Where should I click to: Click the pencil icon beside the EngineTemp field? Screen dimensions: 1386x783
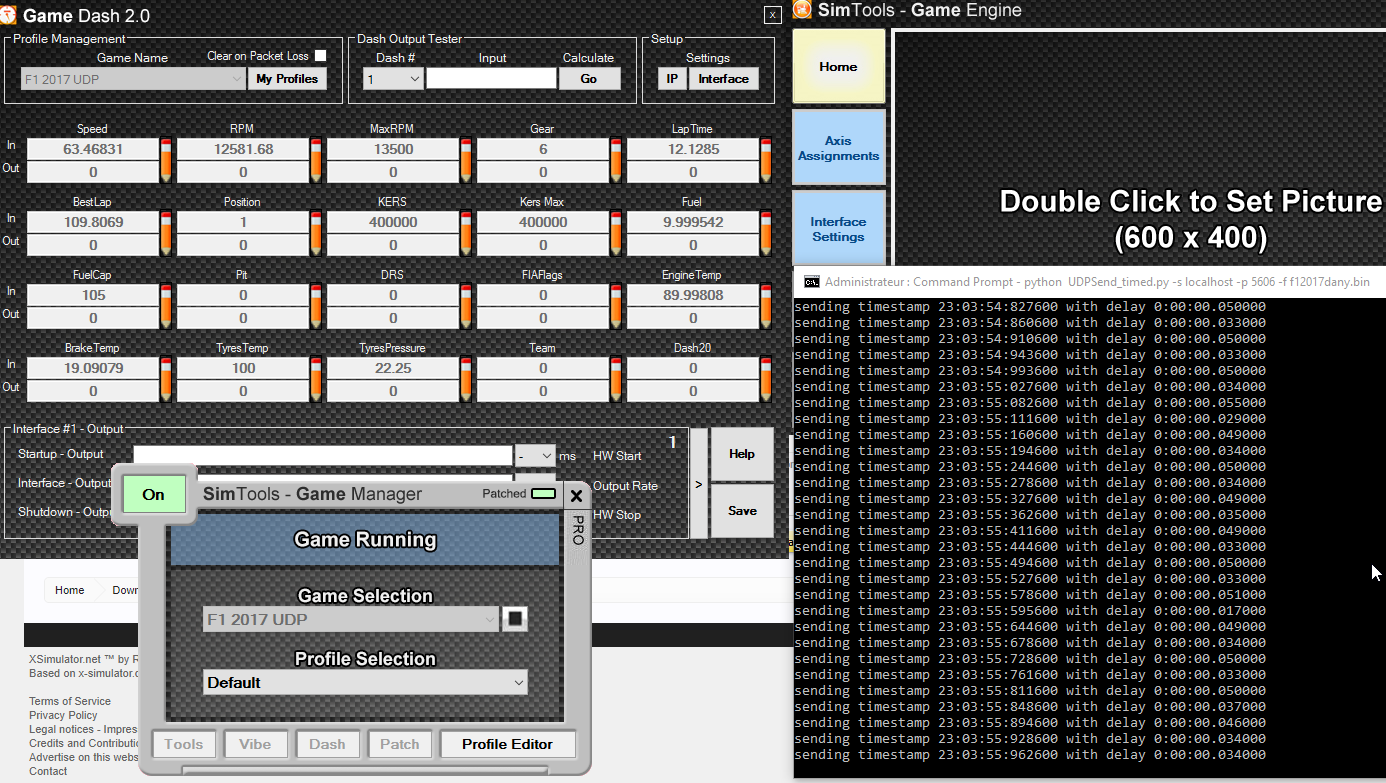tap(766, 305)
